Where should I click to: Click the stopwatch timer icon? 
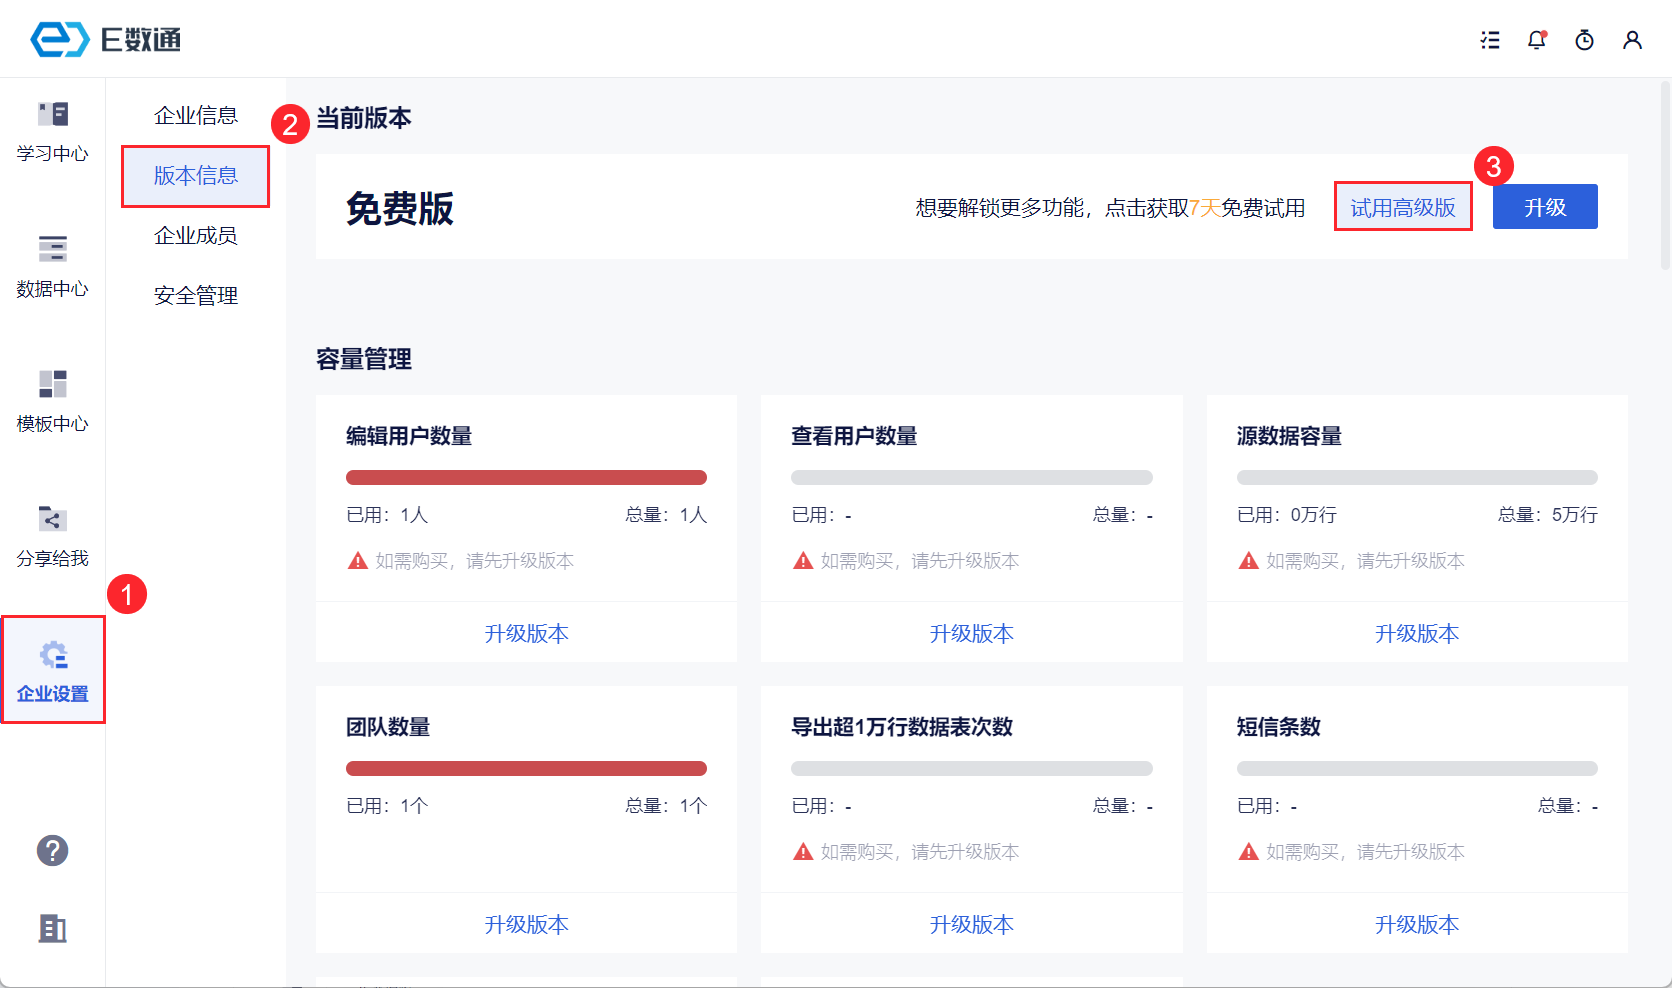tap(1584, 40)
